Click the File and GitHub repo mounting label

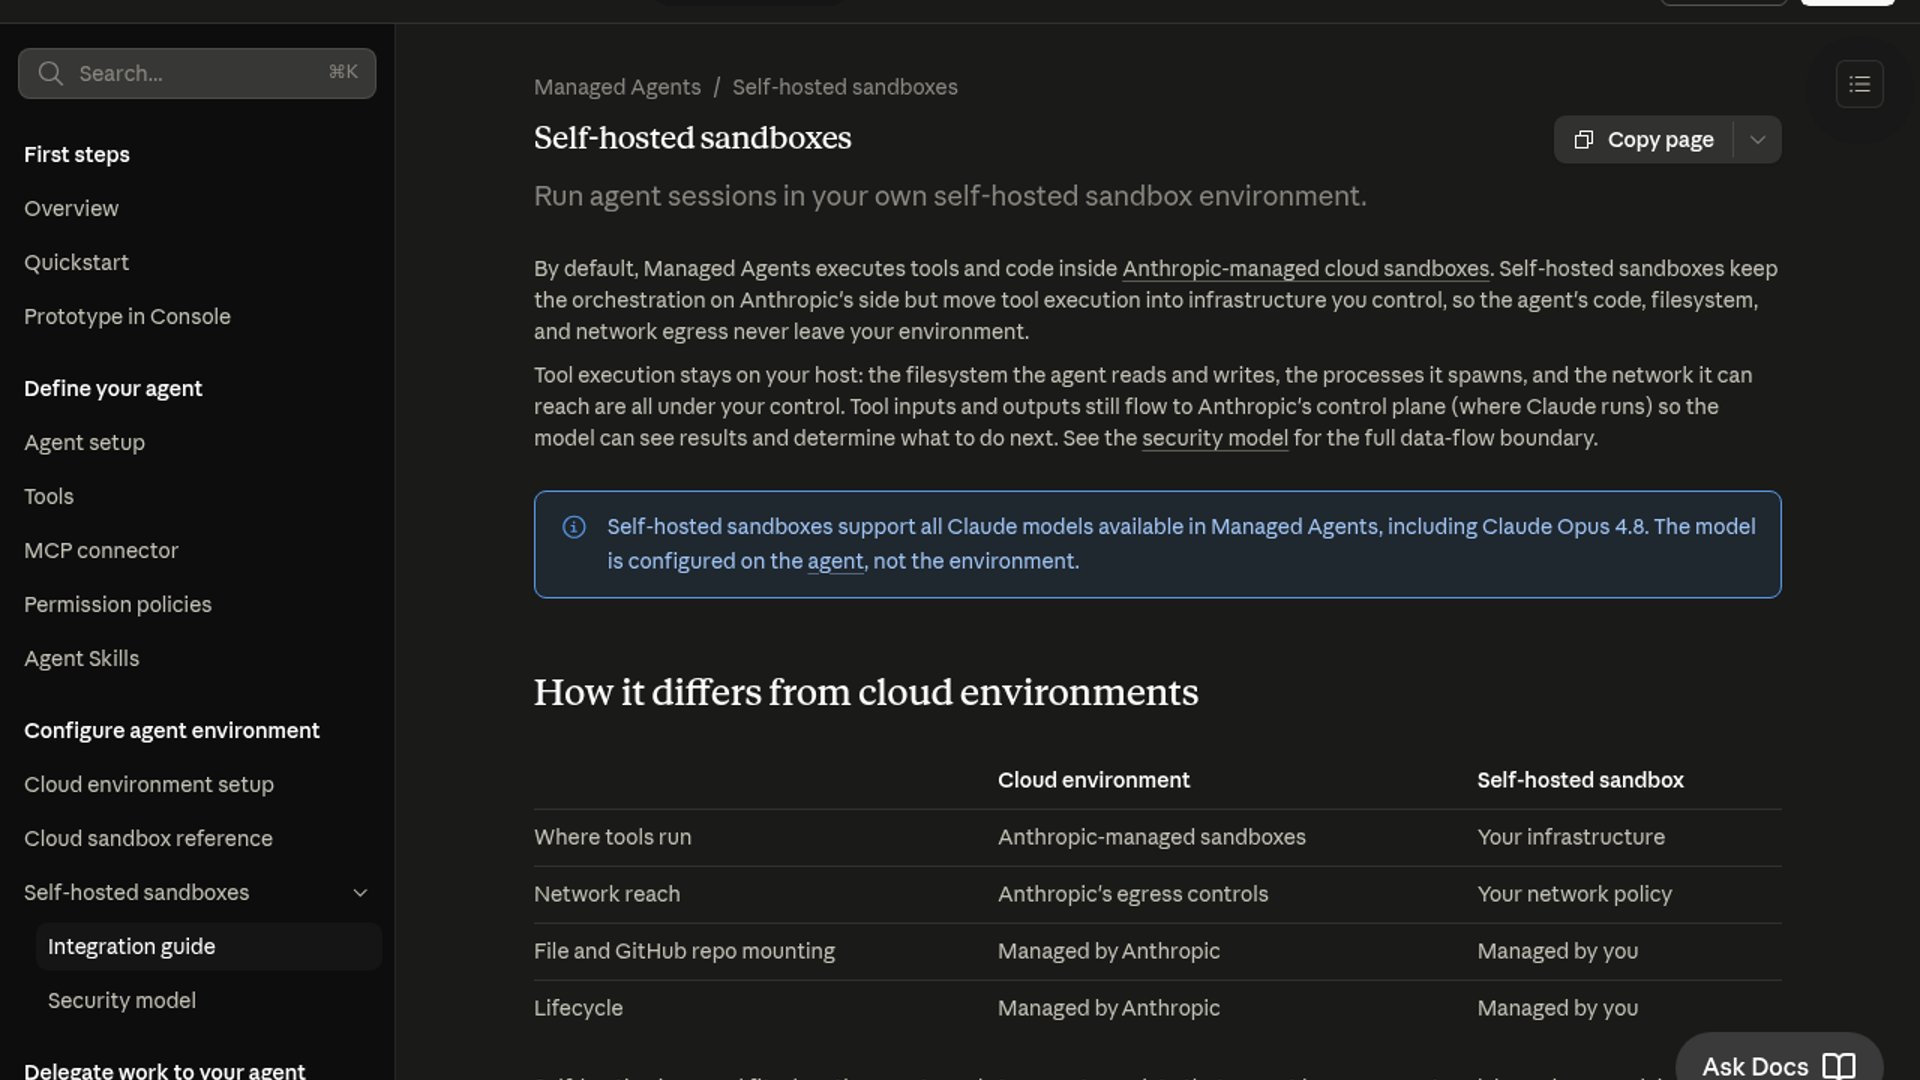(684, 952)
